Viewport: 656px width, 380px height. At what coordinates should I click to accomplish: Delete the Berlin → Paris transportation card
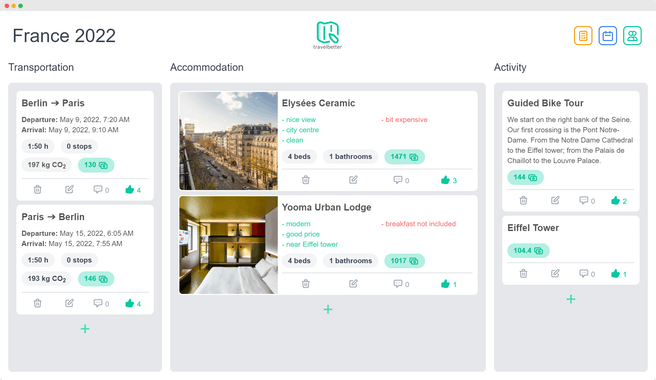[x=38, y=190]
